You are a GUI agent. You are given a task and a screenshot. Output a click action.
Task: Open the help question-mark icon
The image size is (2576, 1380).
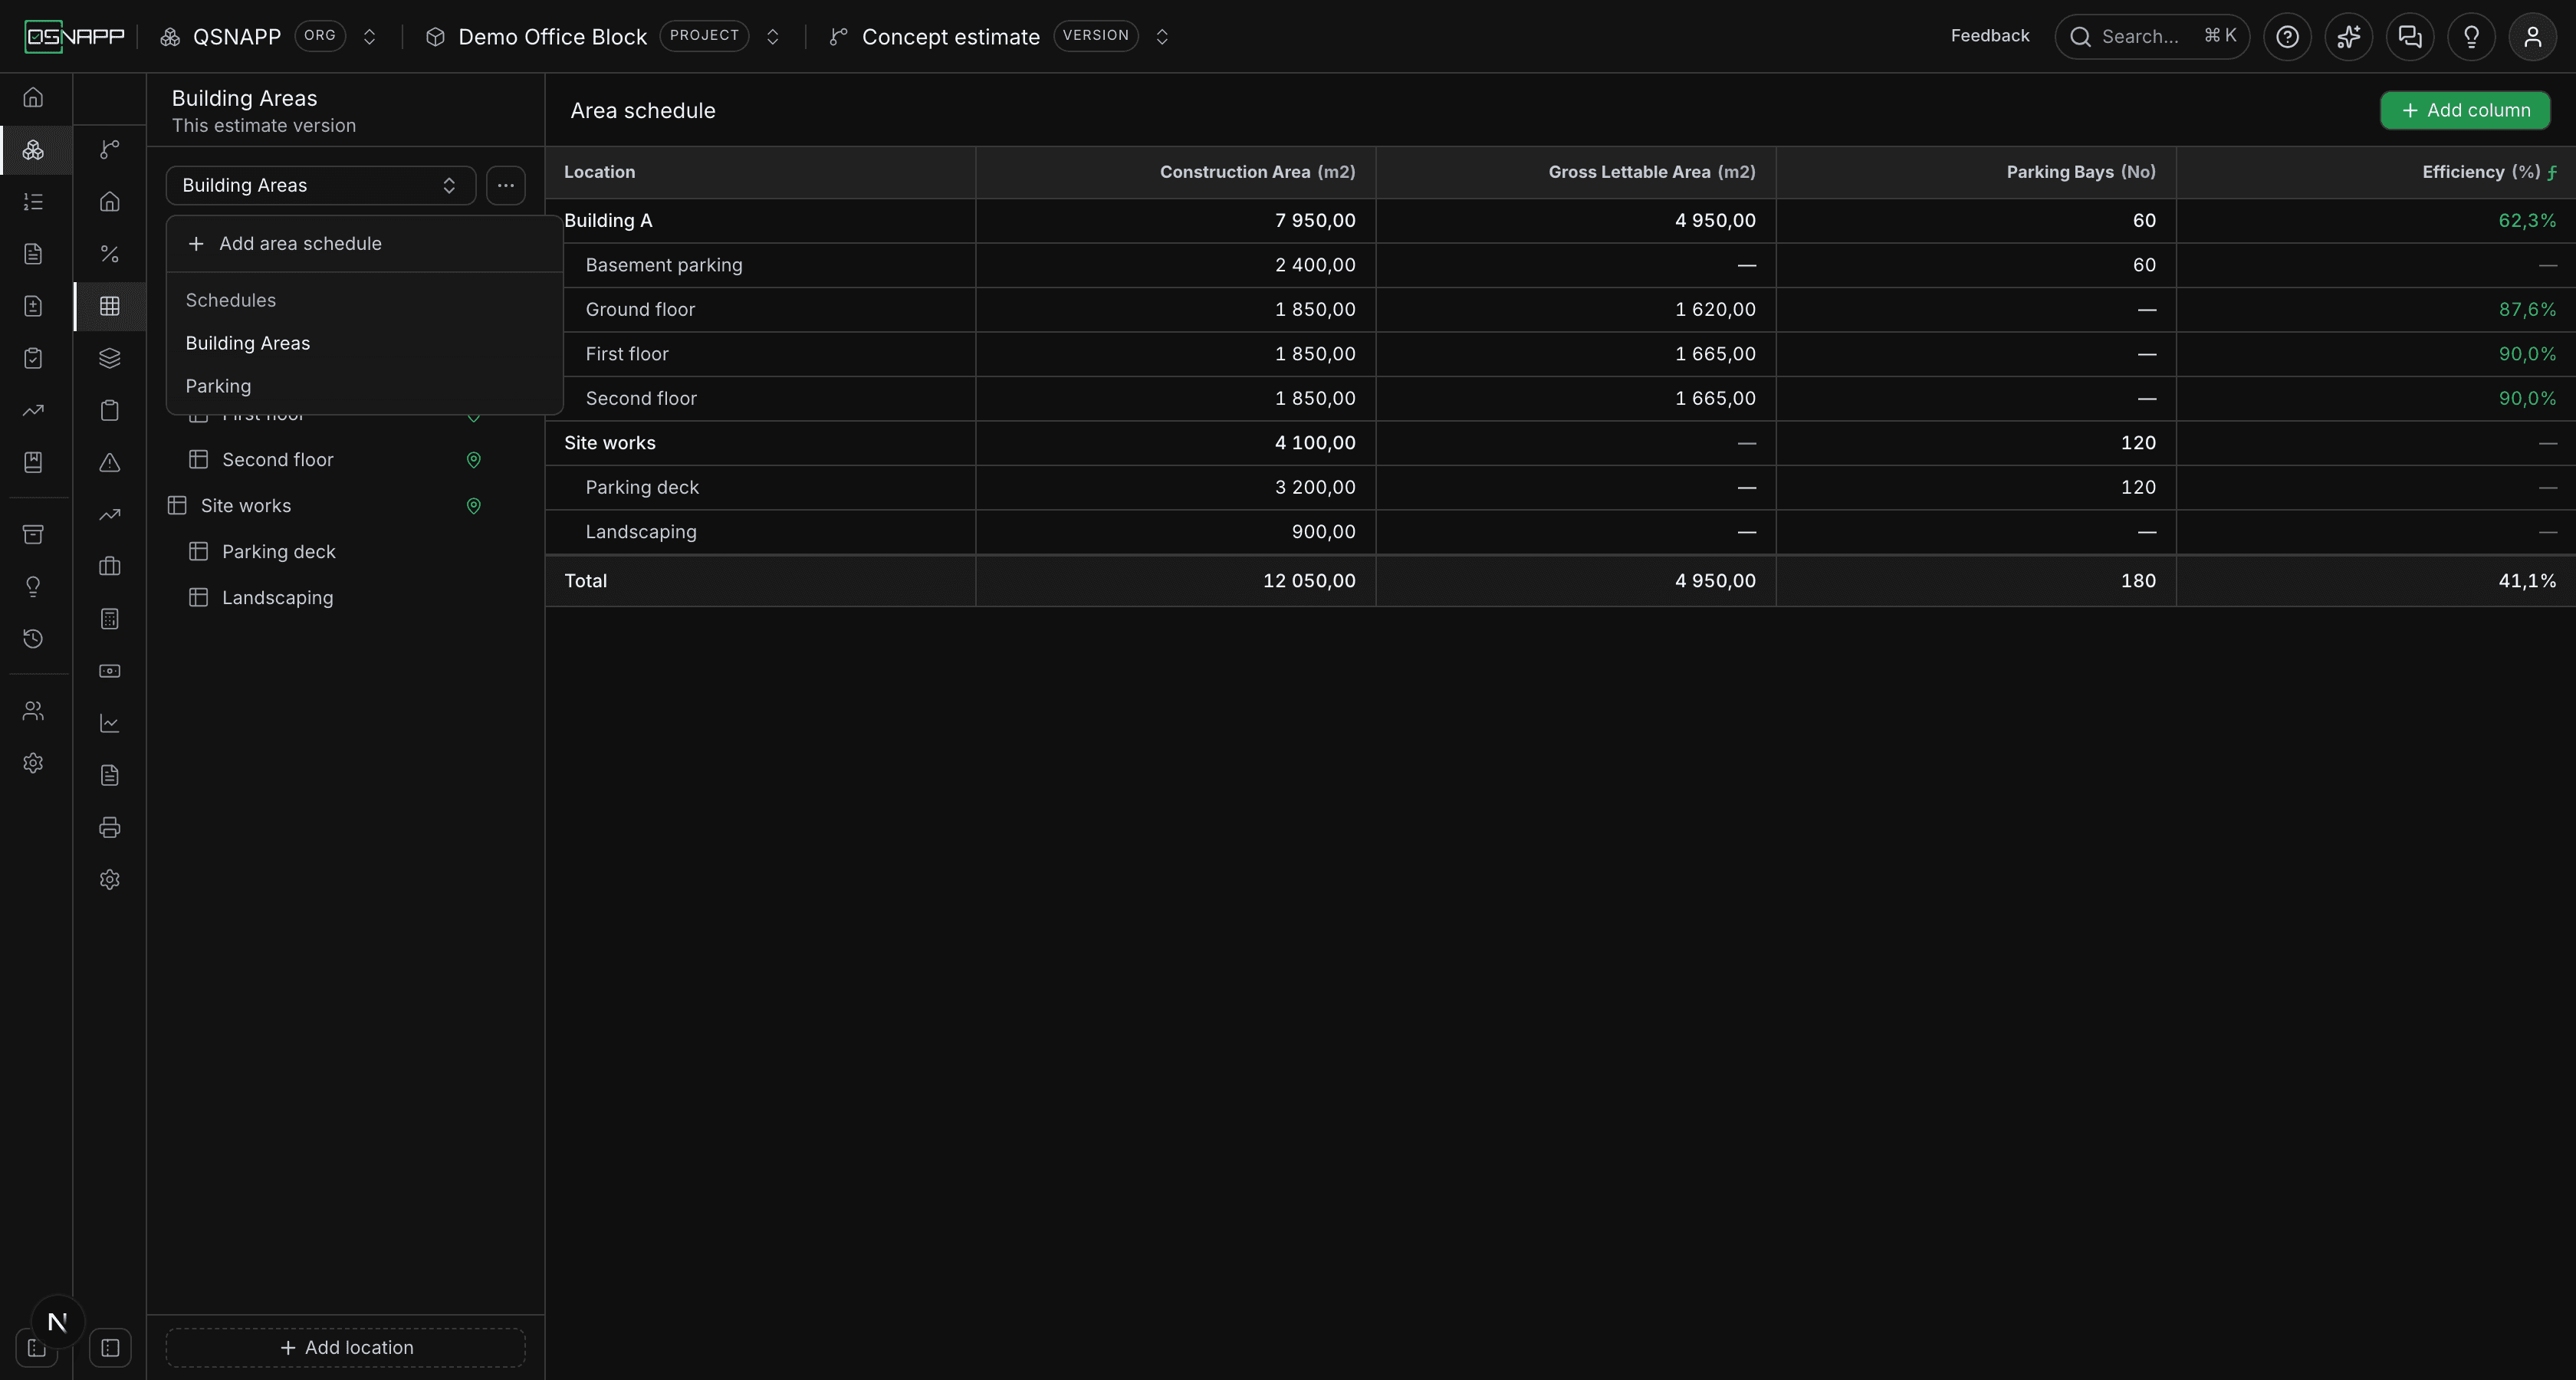[x=2287, y=37]
